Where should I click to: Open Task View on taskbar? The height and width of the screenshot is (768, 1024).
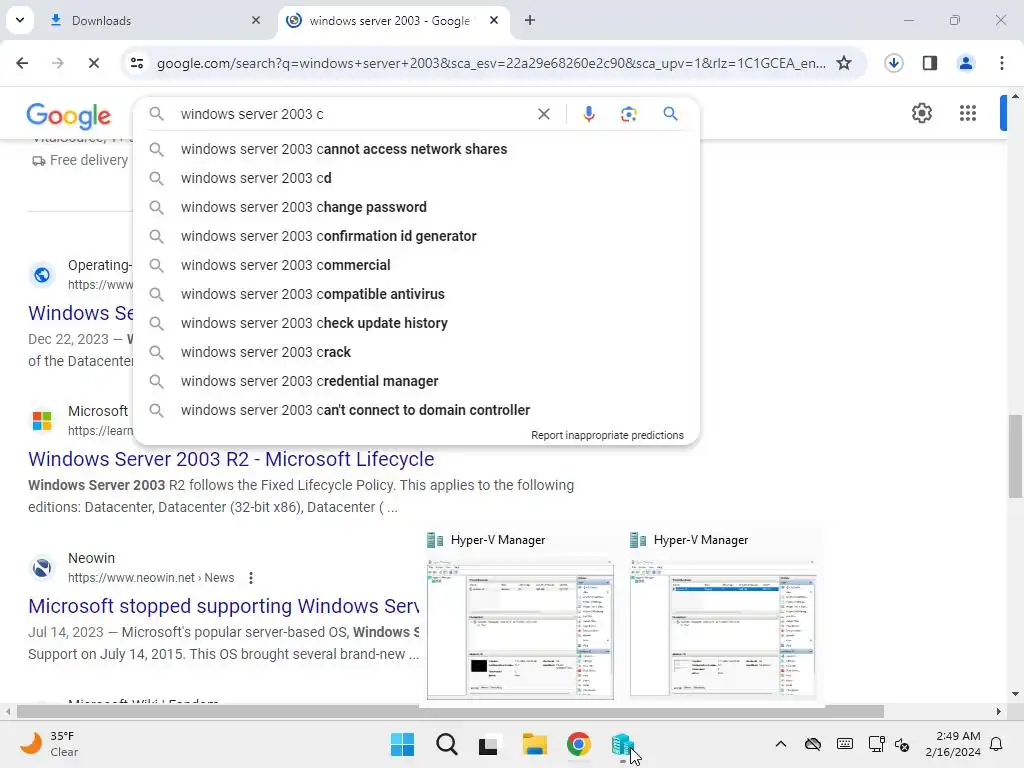(488, 744)
